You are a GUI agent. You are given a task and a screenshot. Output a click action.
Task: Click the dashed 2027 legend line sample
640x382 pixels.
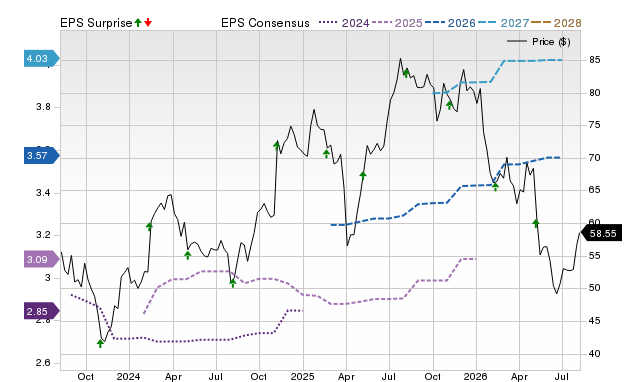pos(488,22)
